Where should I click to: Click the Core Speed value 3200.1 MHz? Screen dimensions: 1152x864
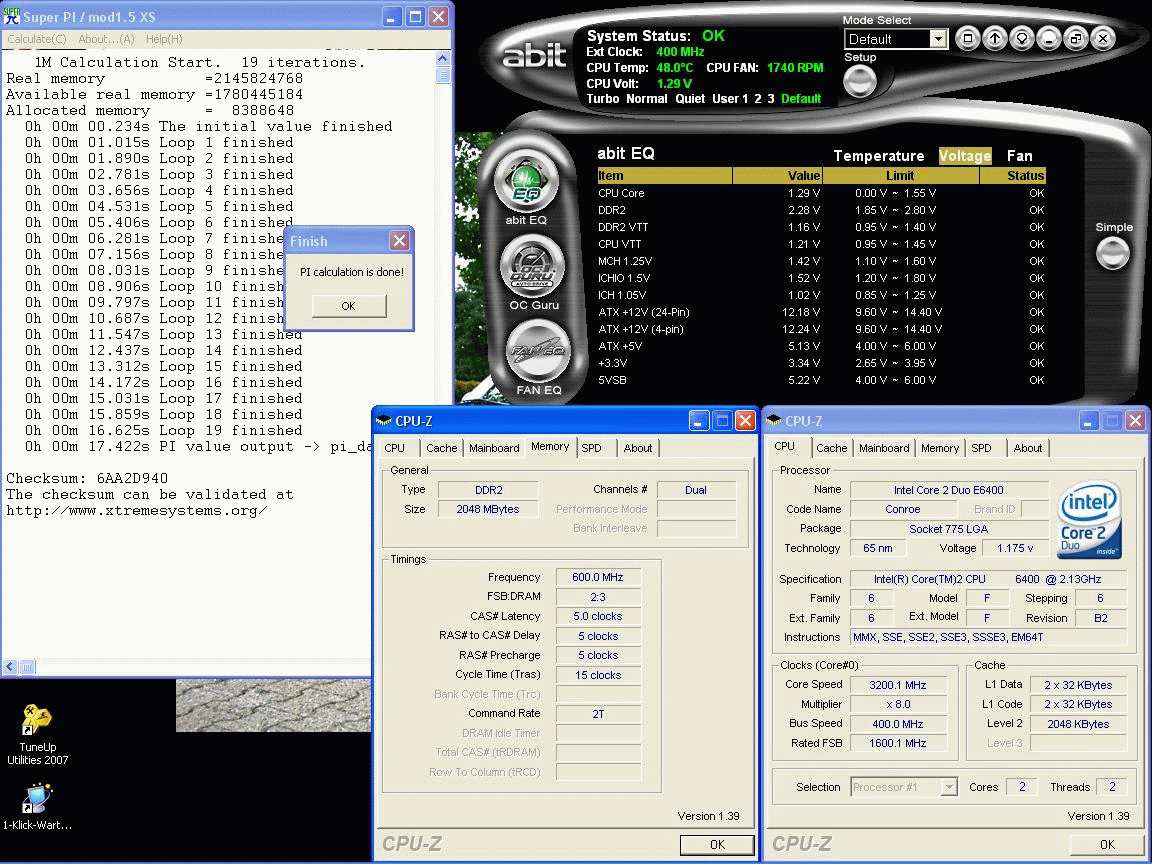pos(897,685)
